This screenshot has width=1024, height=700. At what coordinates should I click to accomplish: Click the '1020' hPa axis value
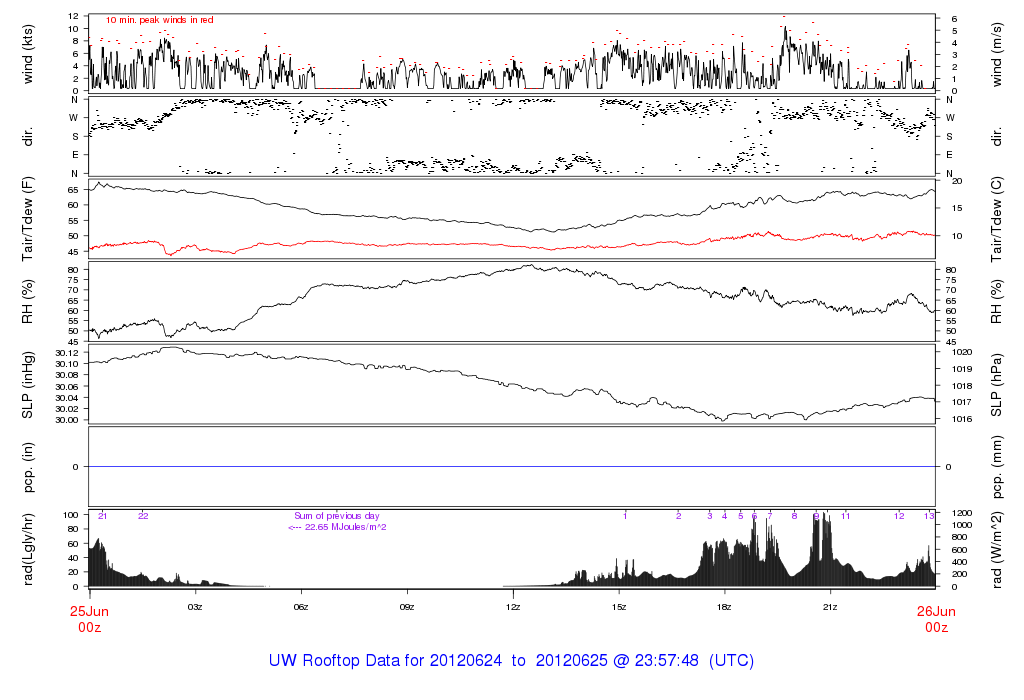point(963,352)
